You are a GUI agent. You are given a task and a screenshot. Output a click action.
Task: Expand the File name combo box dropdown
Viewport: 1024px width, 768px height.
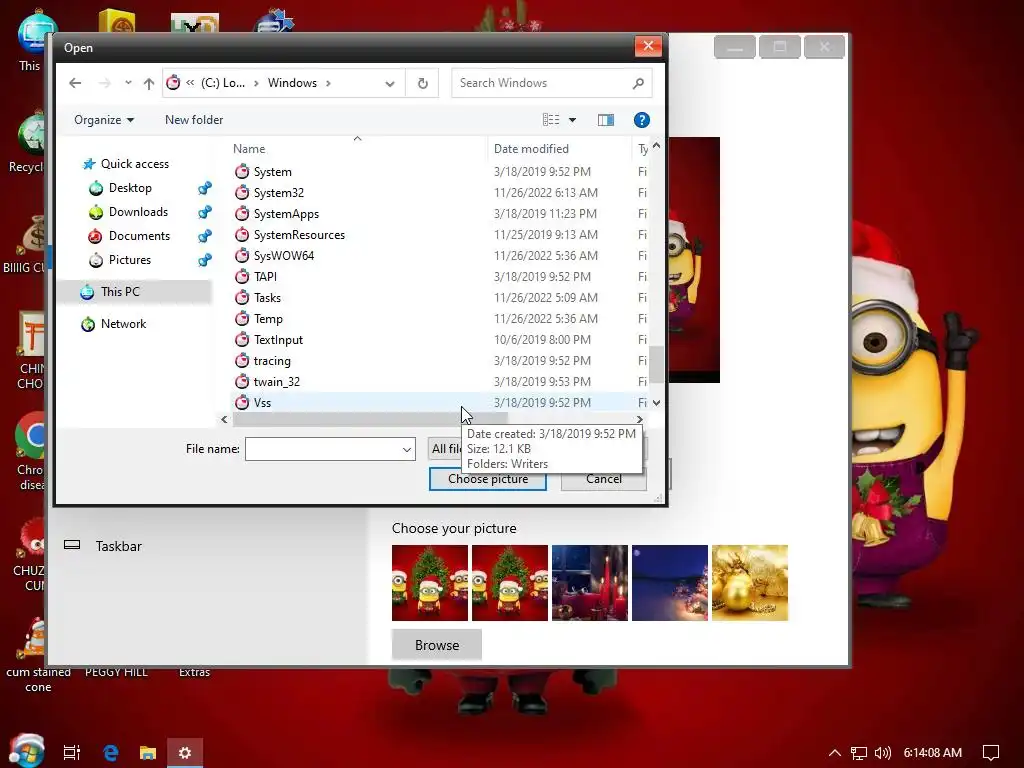click(406, 449)
